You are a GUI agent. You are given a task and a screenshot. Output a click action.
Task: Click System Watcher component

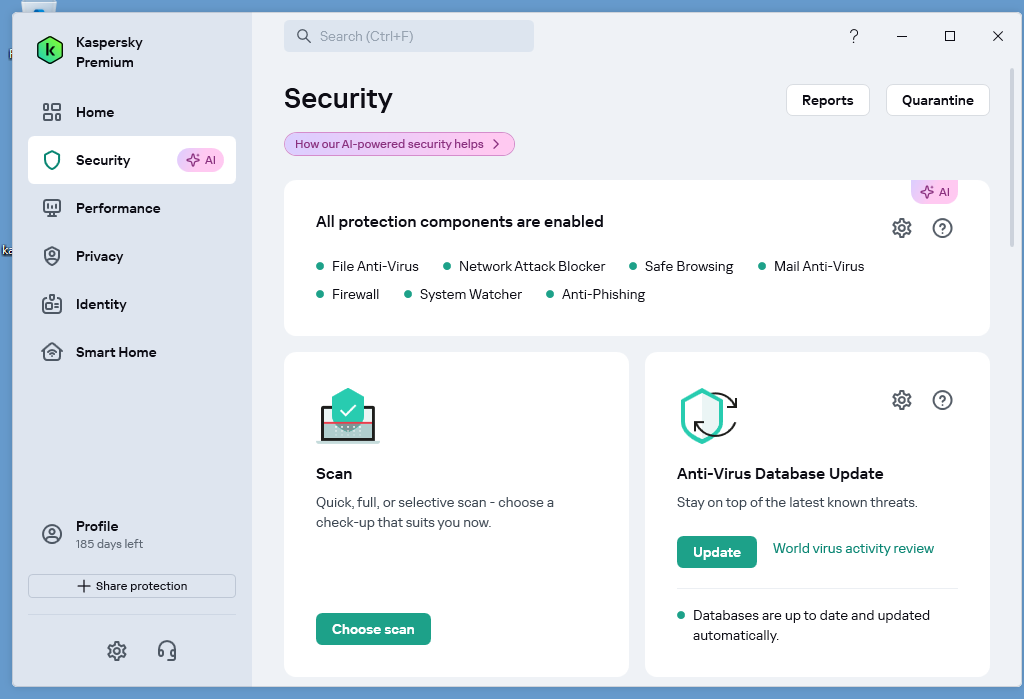point(463,295)
